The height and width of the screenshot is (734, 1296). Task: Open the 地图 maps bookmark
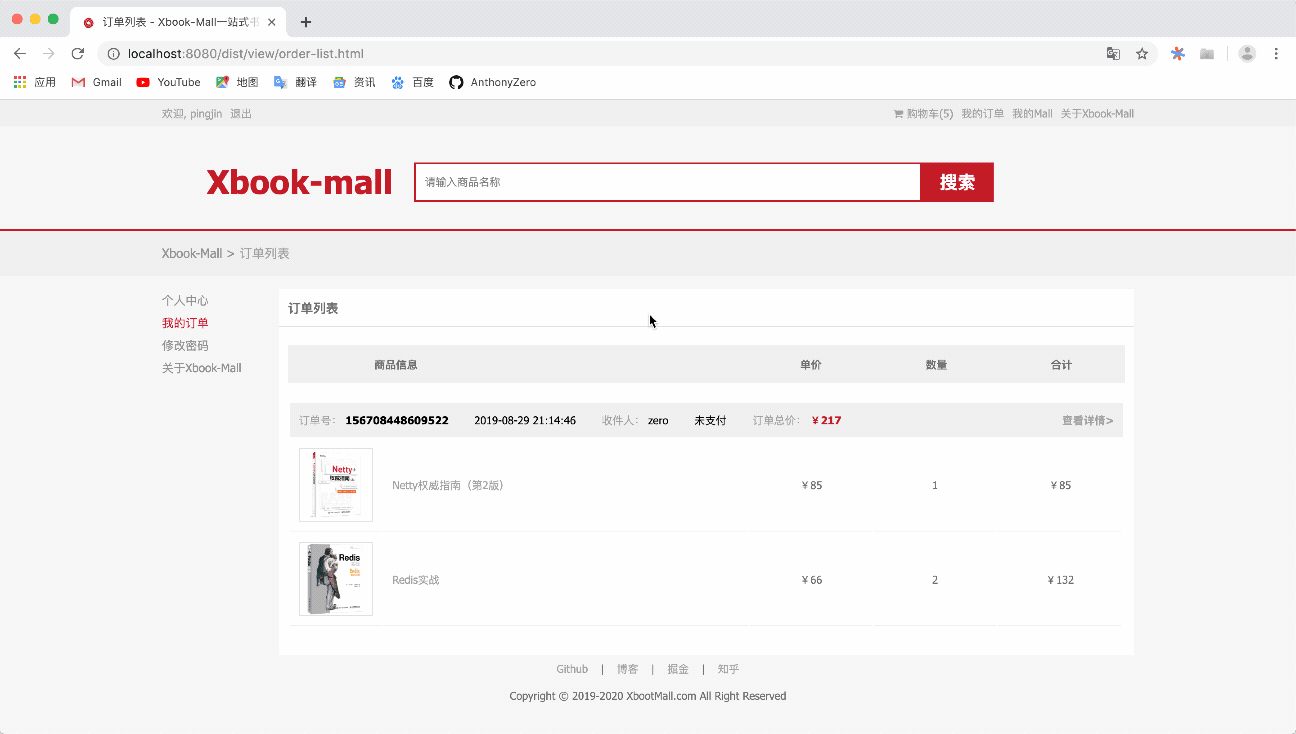tap(237, 82)
